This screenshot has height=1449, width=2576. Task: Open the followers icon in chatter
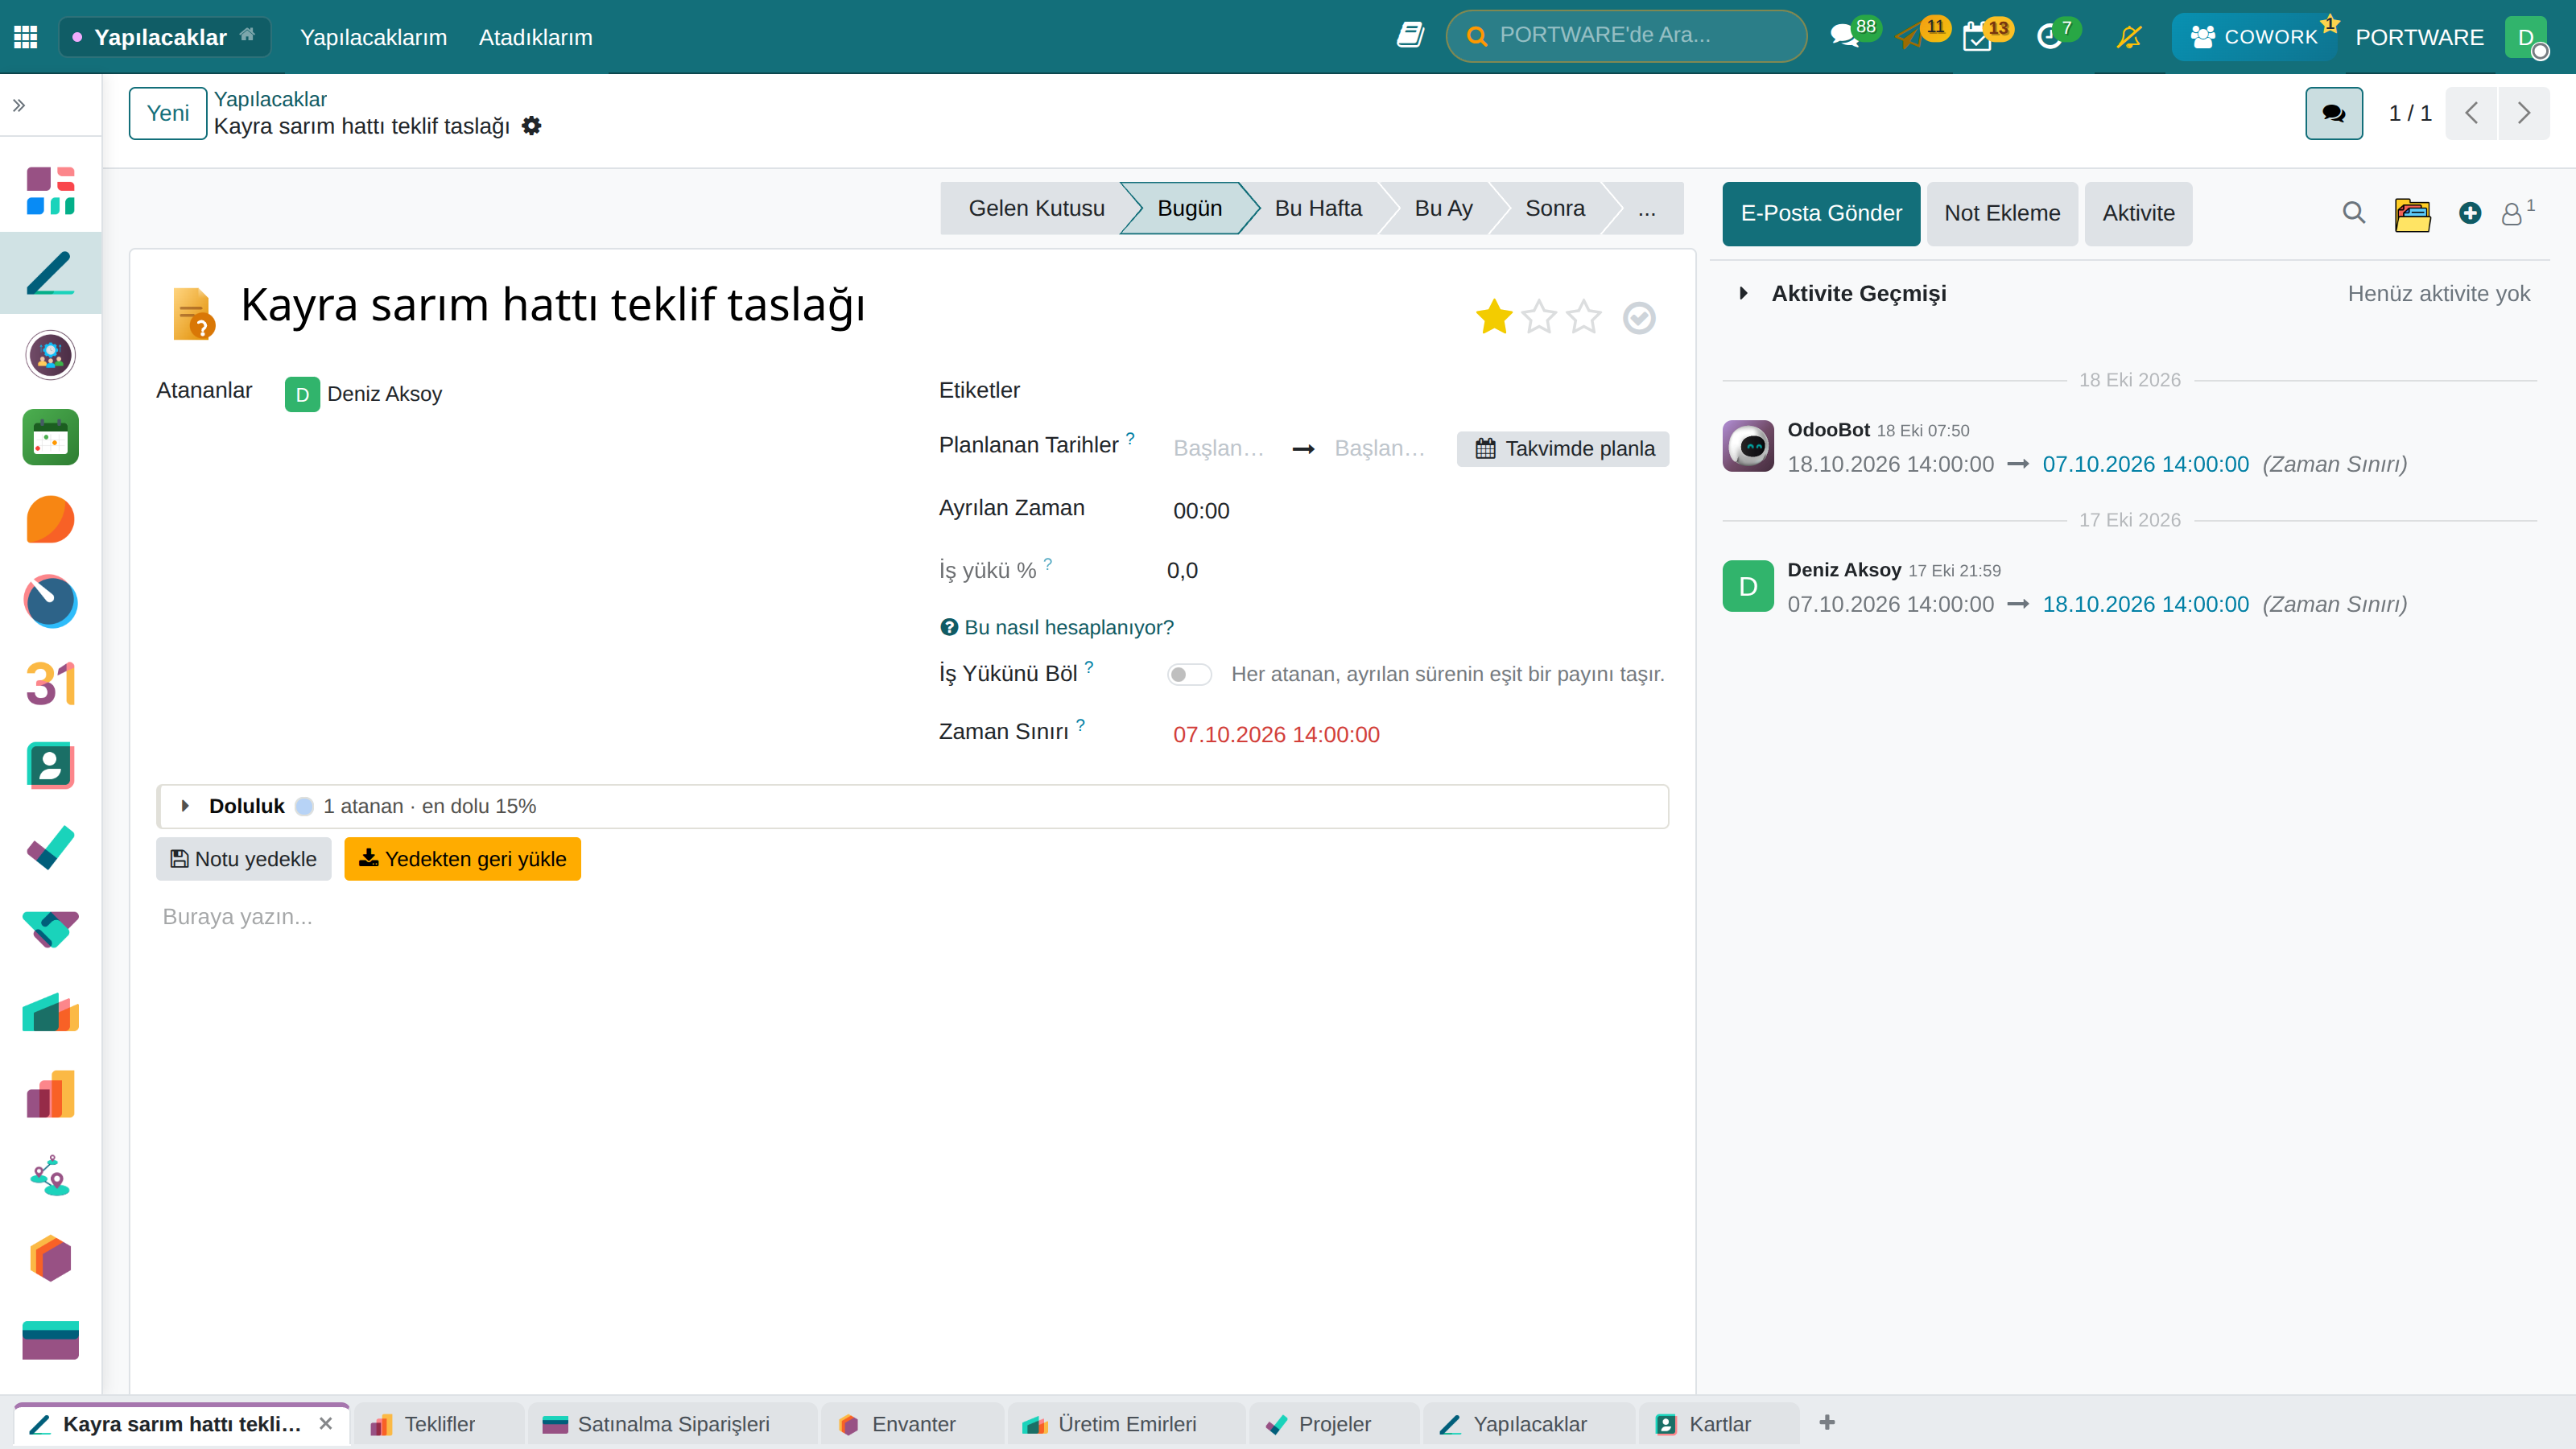click(x=2518, y=212)
